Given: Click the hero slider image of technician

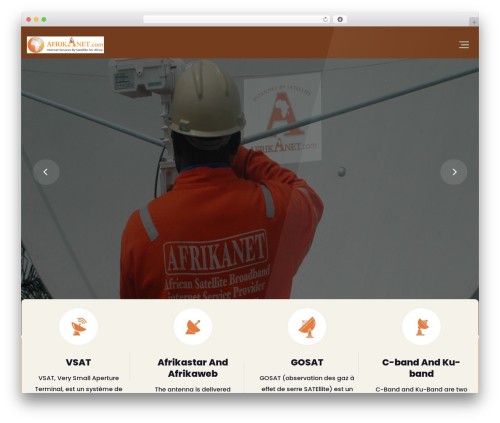Looking at the screenshot, I should pos(250,178).
